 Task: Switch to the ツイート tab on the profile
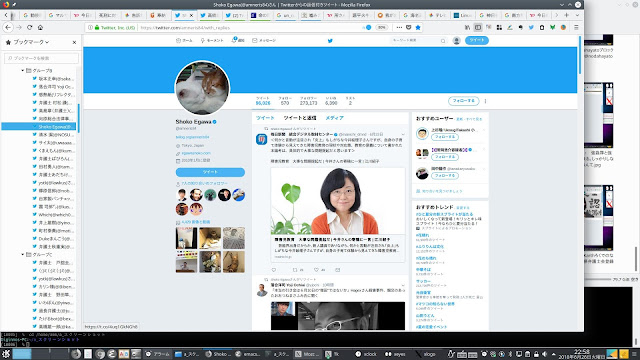265,118
